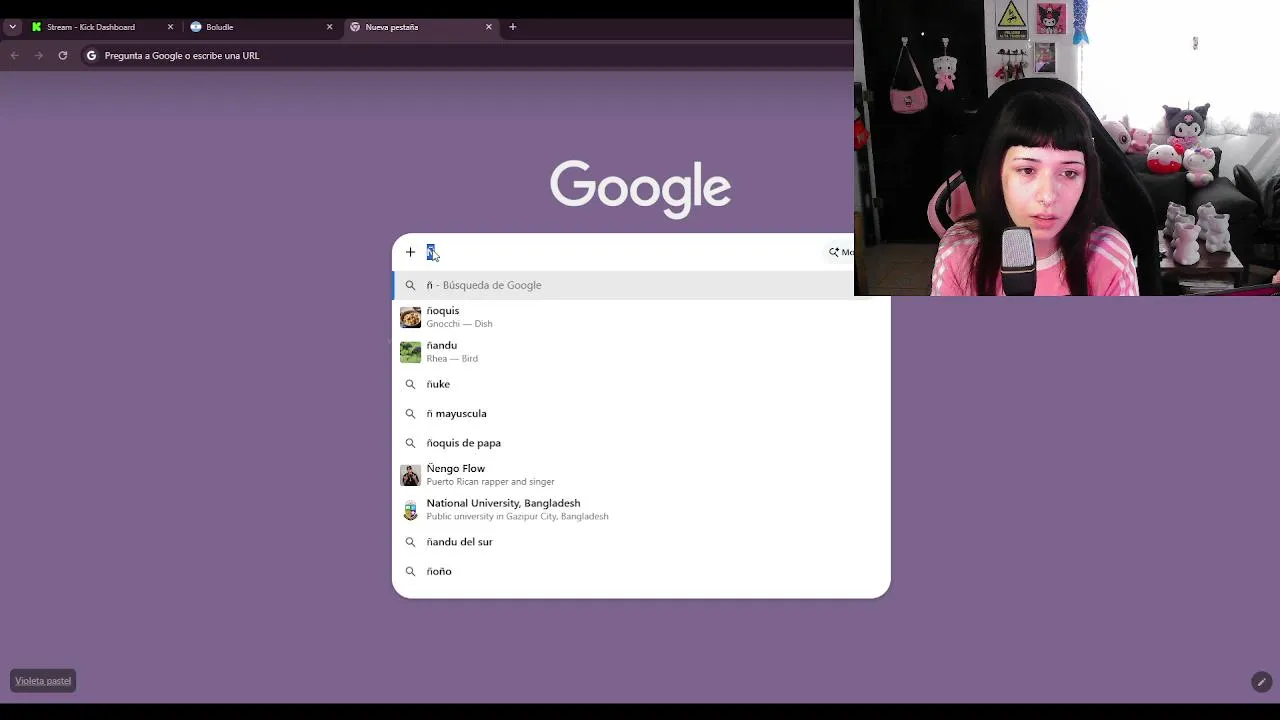The image size is (1280, 720).
Task: Close the Stream - Kick Dashboard tab
Action: [x=170, y=27]
